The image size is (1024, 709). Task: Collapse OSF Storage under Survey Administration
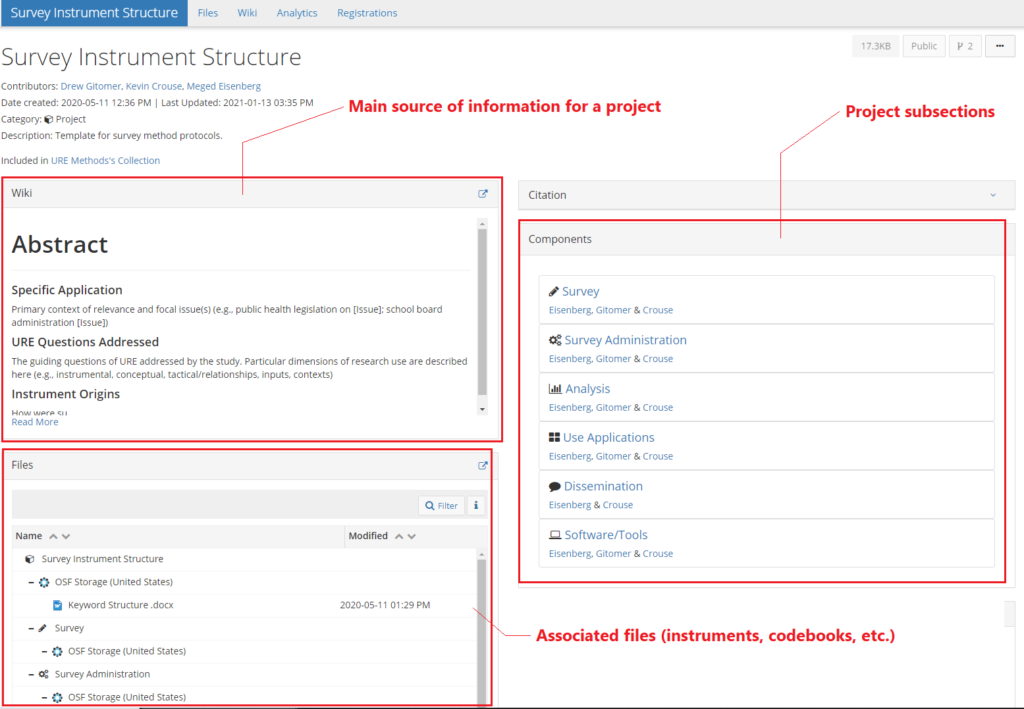(44, 697)
